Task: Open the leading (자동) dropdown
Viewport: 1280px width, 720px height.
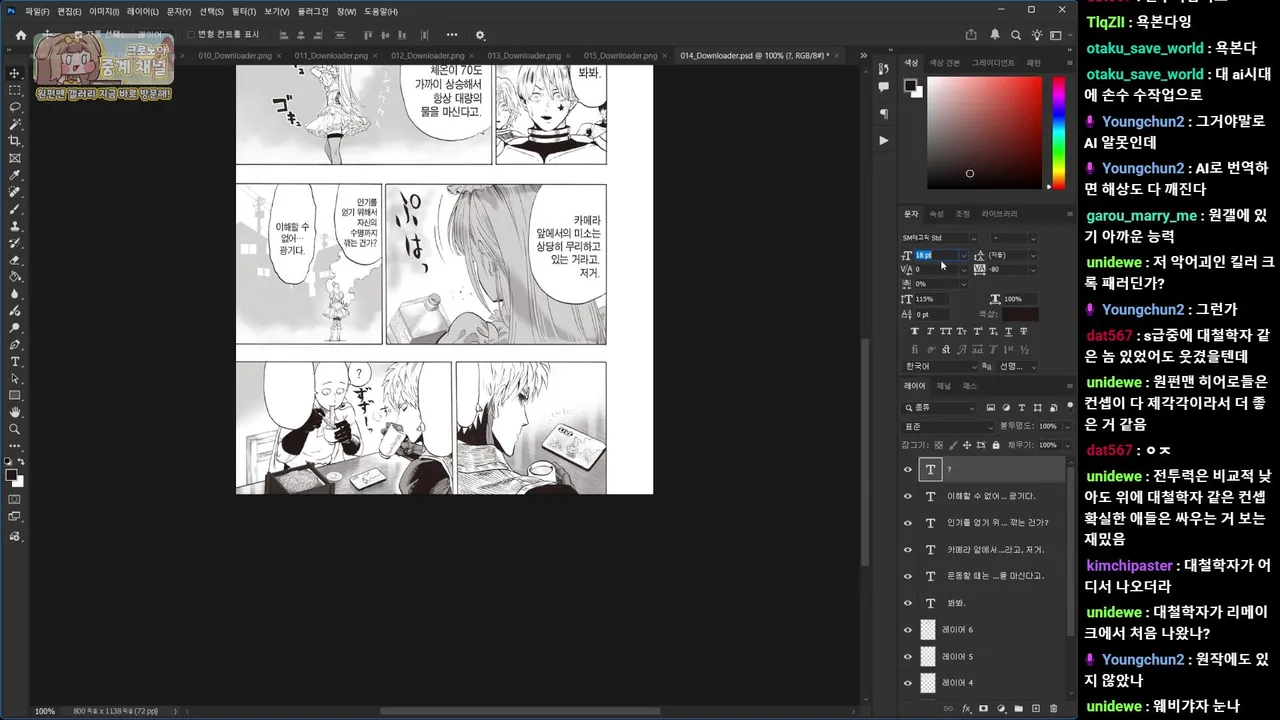Action: [x=1033, y=255]
